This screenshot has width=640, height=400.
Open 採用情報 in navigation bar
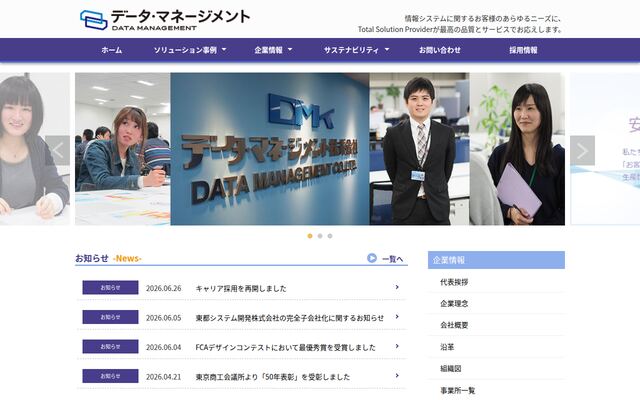pos(523,50)
